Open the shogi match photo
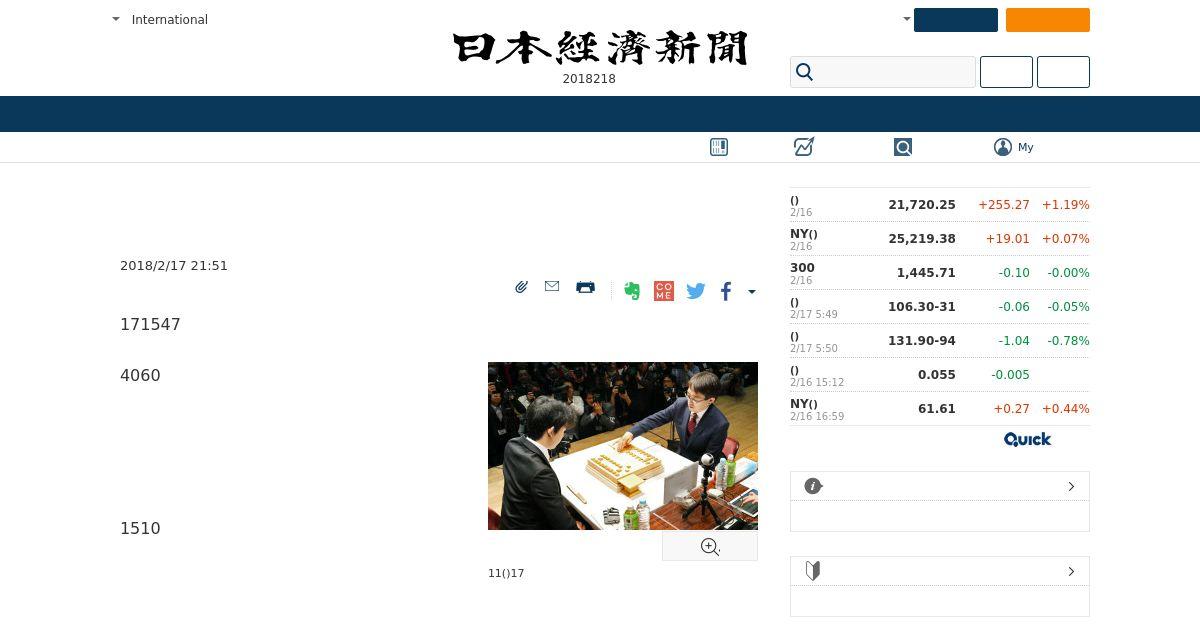The width and height of the screenshot is (1200, 630). 623,446
